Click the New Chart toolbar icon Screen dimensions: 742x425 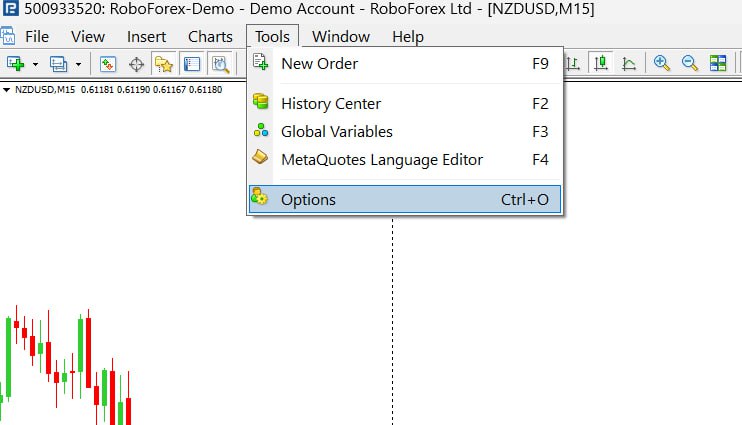coord(15,64)
